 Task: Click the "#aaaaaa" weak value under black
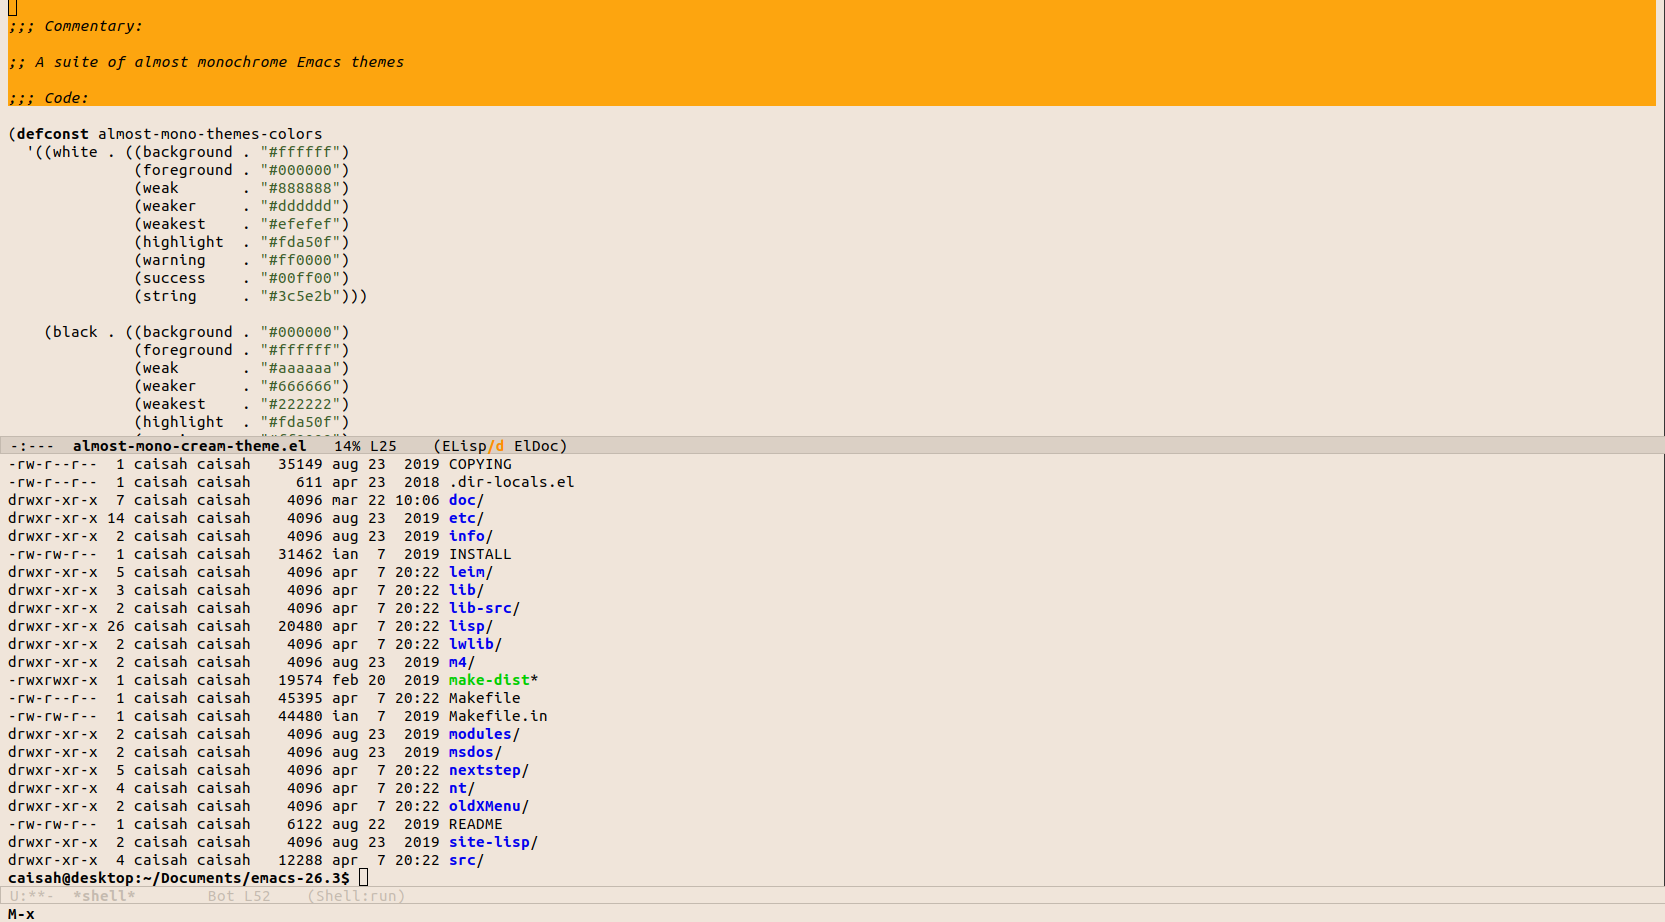coord(301,368)
